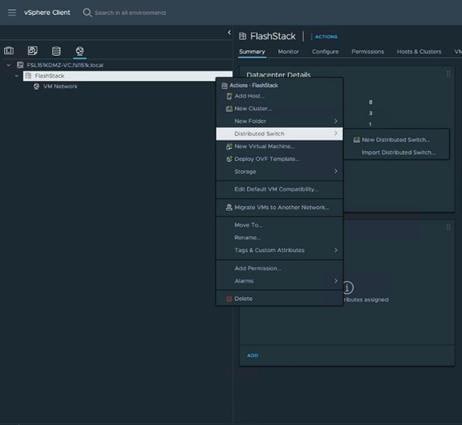Click the Add Host menu icon

click(x=229, y=96)
